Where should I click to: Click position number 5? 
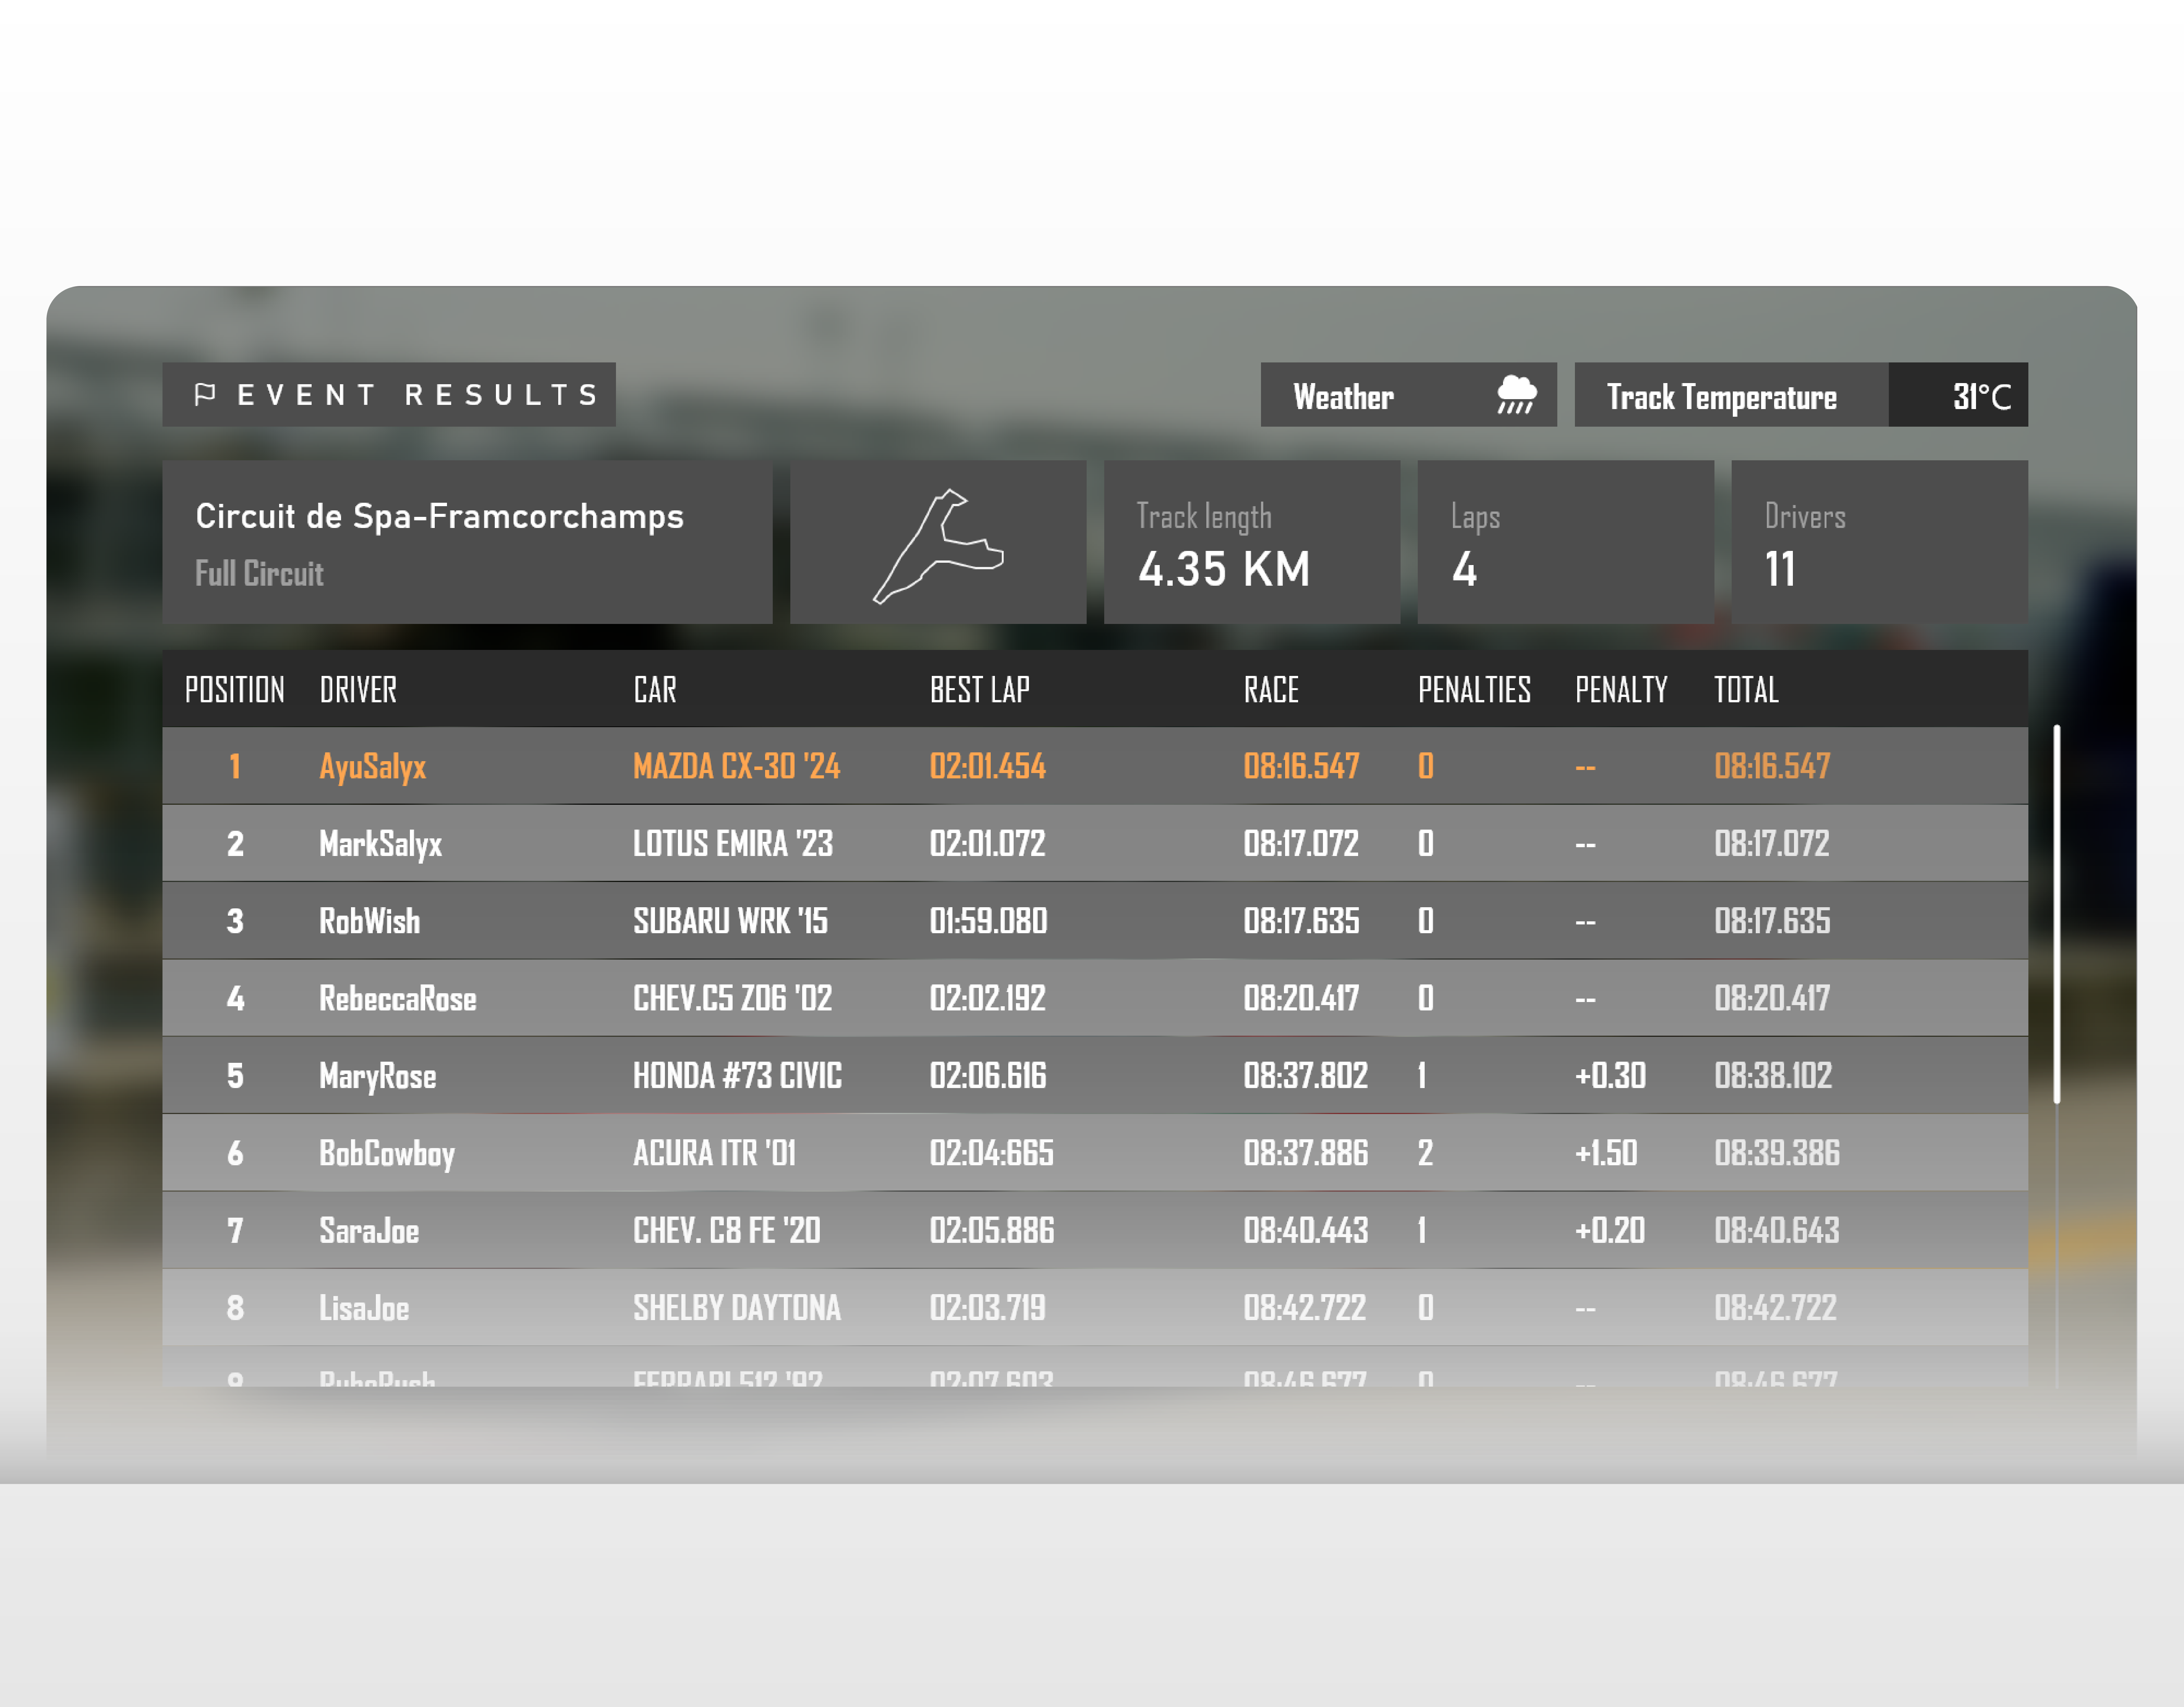click(235, 1075)
